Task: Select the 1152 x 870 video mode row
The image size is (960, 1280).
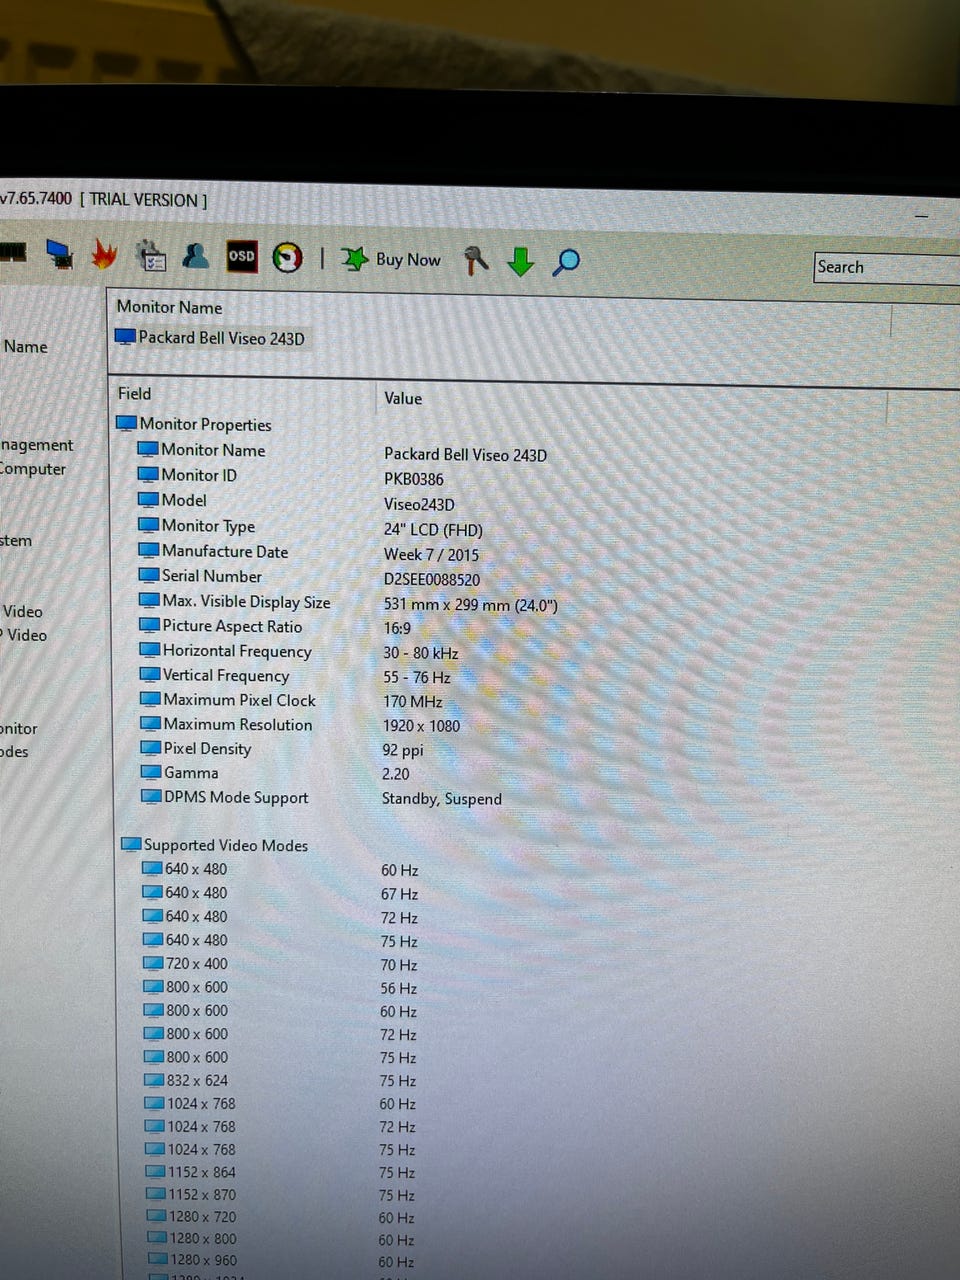Action: tap(280, 1195)
